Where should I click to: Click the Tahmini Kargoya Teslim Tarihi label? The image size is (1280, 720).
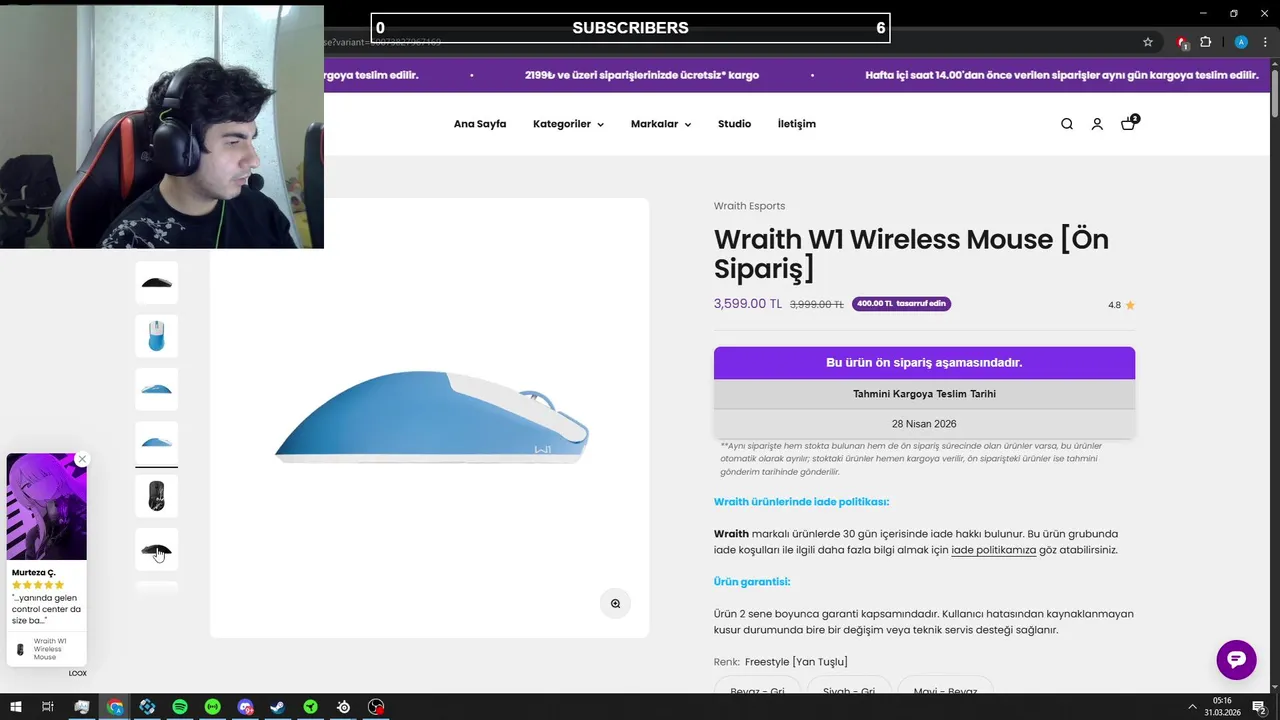(924, 394)
